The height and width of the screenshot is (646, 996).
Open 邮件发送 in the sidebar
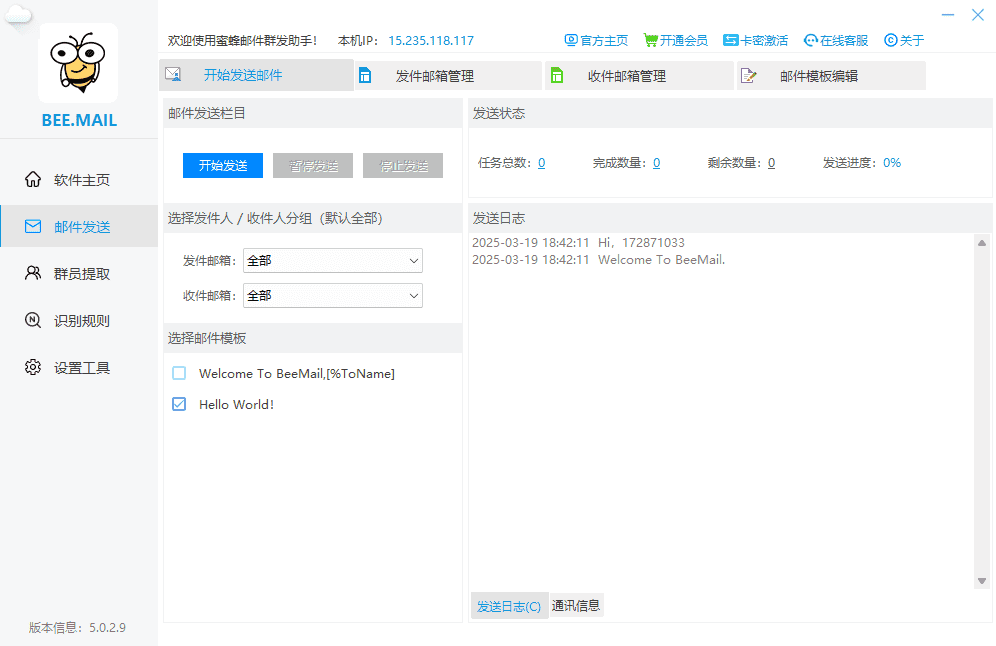(79, 226)
